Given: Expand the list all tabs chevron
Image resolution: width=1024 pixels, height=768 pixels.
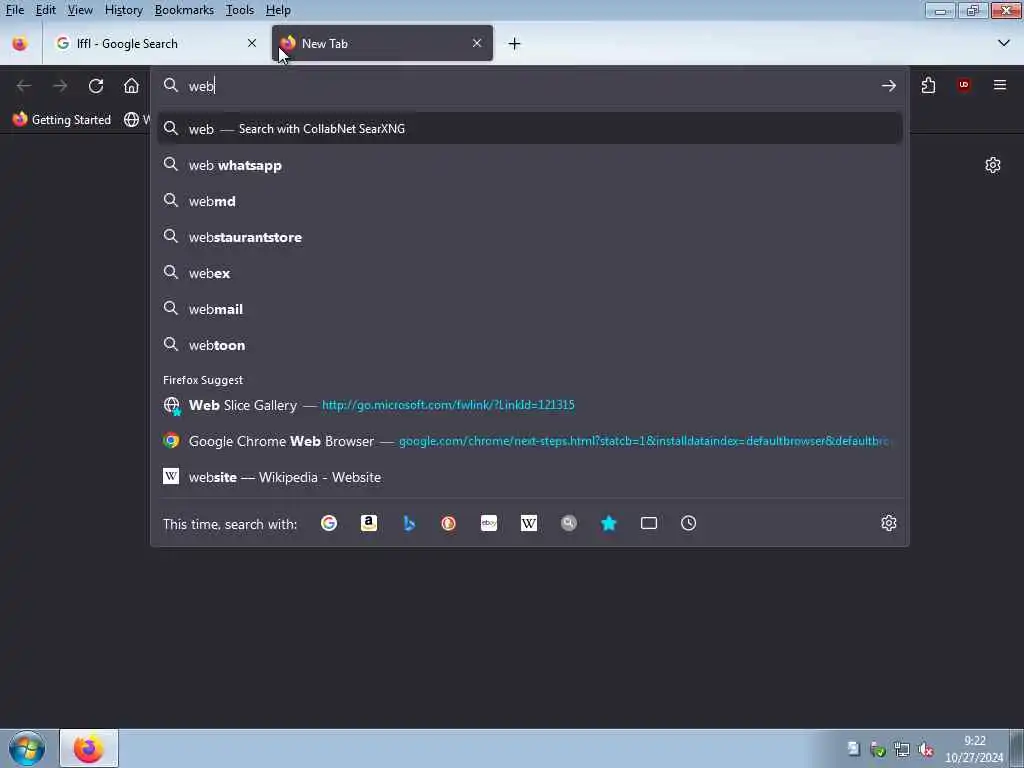Looking at the screenshot, I should [x=1004, y=44].
